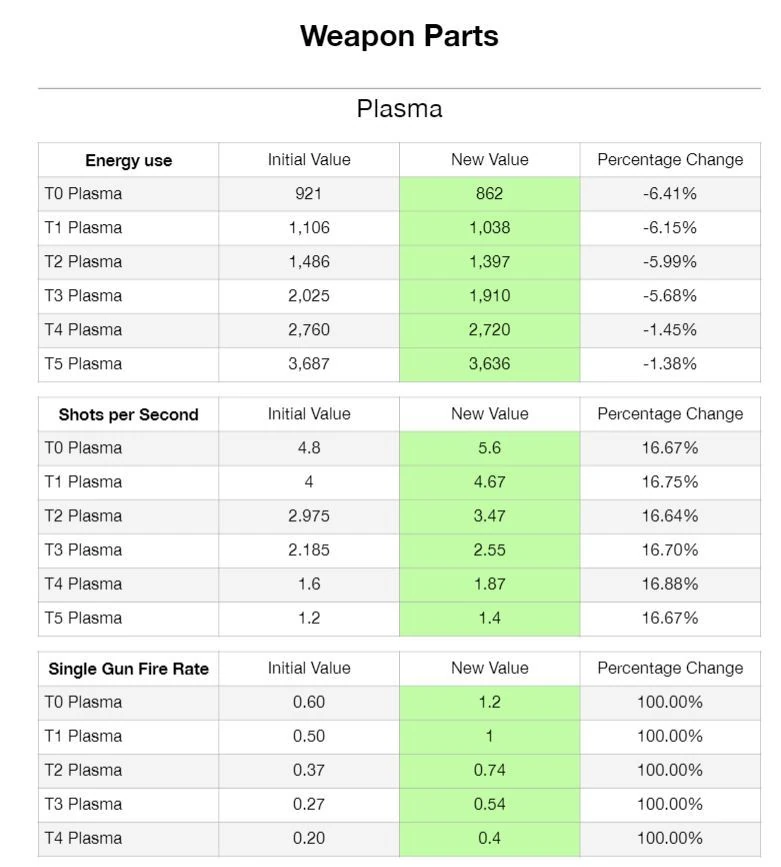
Task: Click T5 Plasma in Shots per Second table
Action: [x=83, y=618]
